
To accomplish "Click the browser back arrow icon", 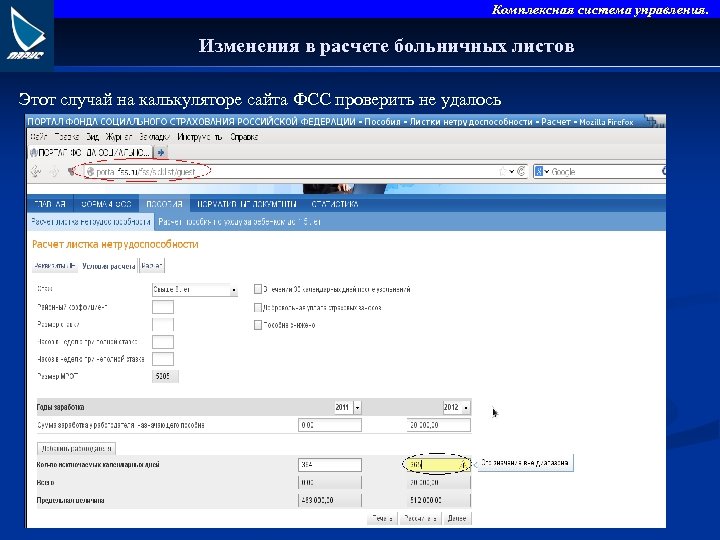I will [36, 172].
